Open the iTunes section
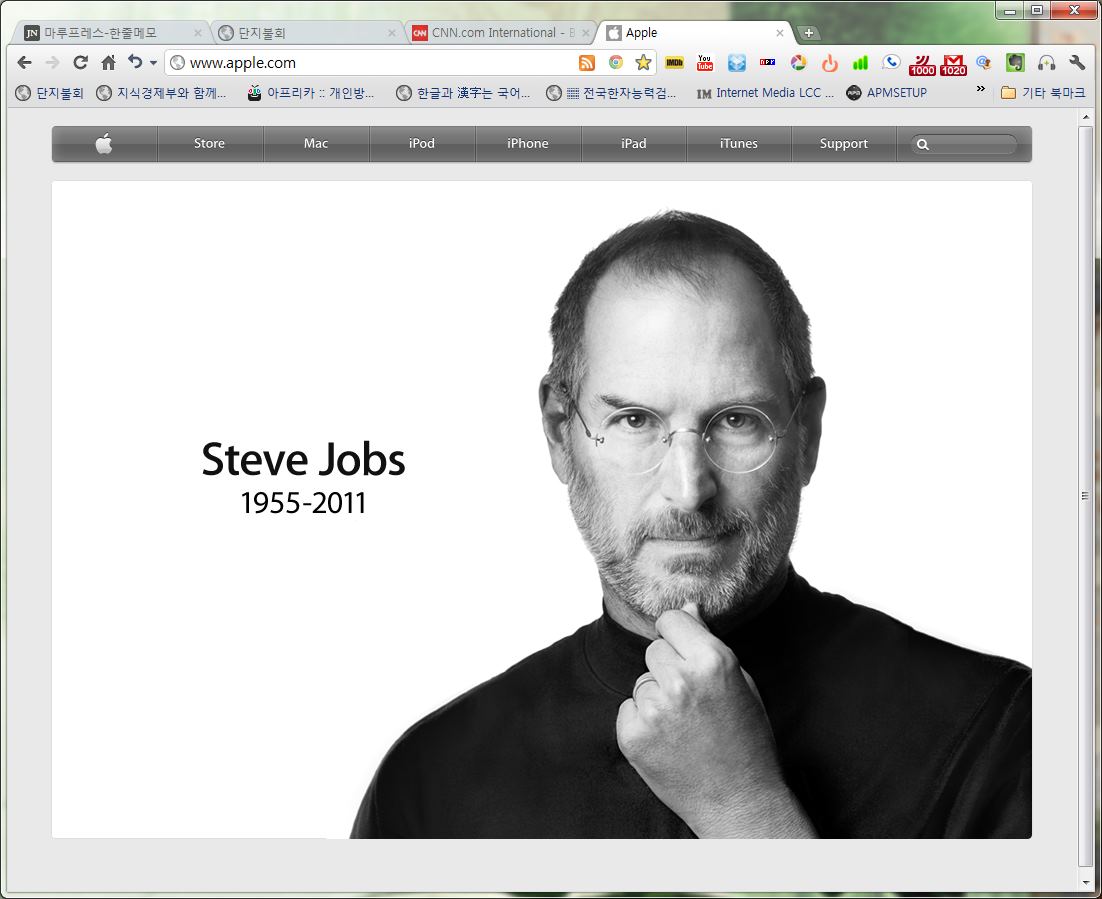The image size is (1102, 899). [x=739, y=143]
